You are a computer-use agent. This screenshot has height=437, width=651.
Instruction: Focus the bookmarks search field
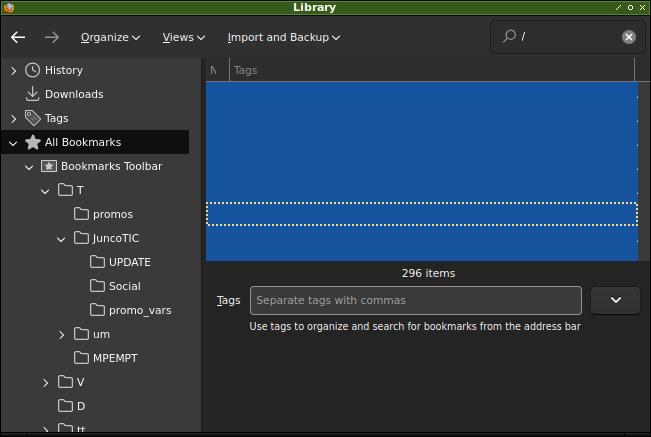tap(567, 37)
